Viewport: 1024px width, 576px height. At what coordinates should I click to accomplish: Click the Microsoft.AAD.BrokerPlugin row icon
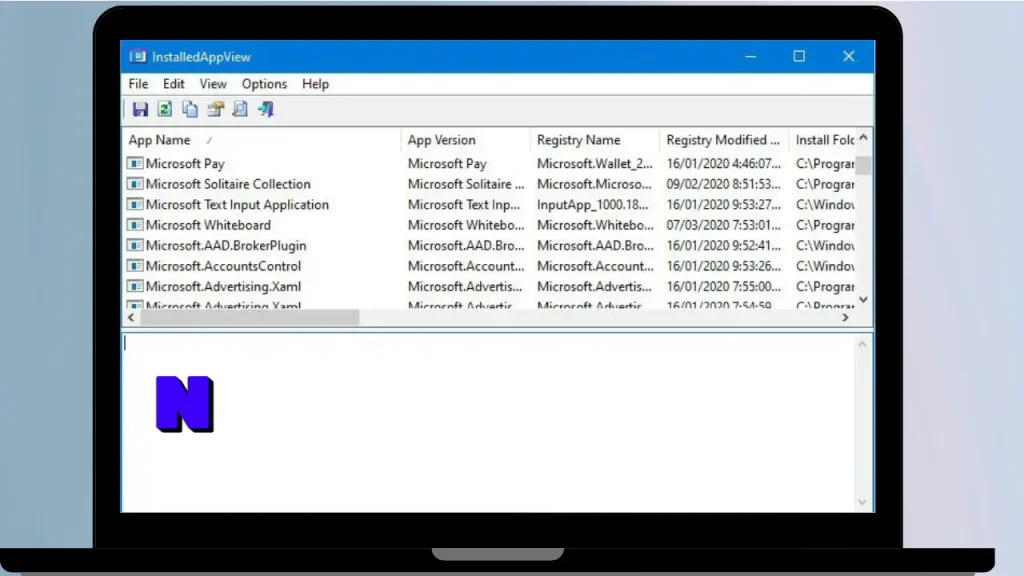coord(135,246)
